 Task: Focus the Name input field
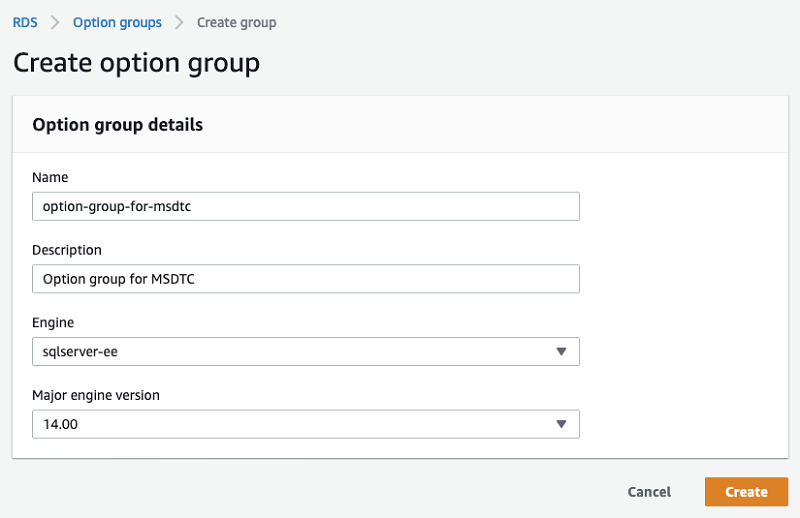[305, 206]
